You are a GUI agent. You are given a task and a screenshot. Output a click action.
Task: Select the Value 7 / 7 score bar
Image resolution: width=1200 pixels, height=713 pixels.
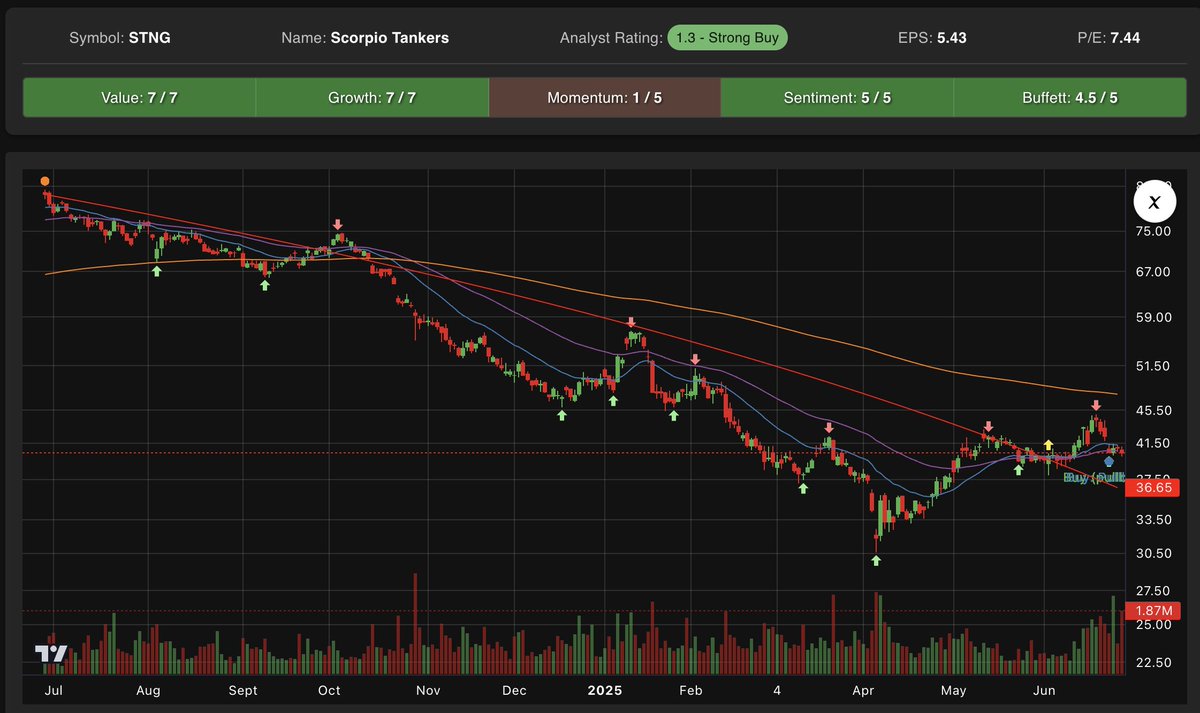[139, 98]
